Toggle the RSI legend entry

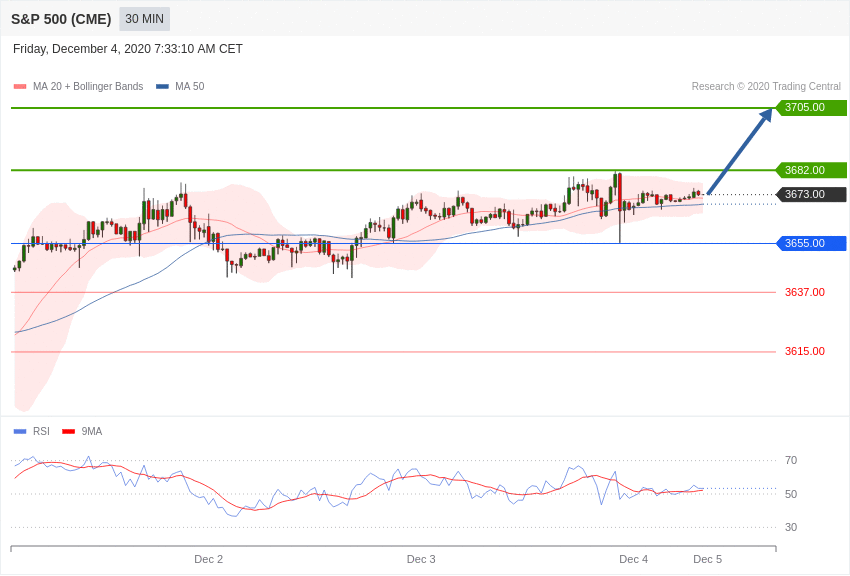31,431
